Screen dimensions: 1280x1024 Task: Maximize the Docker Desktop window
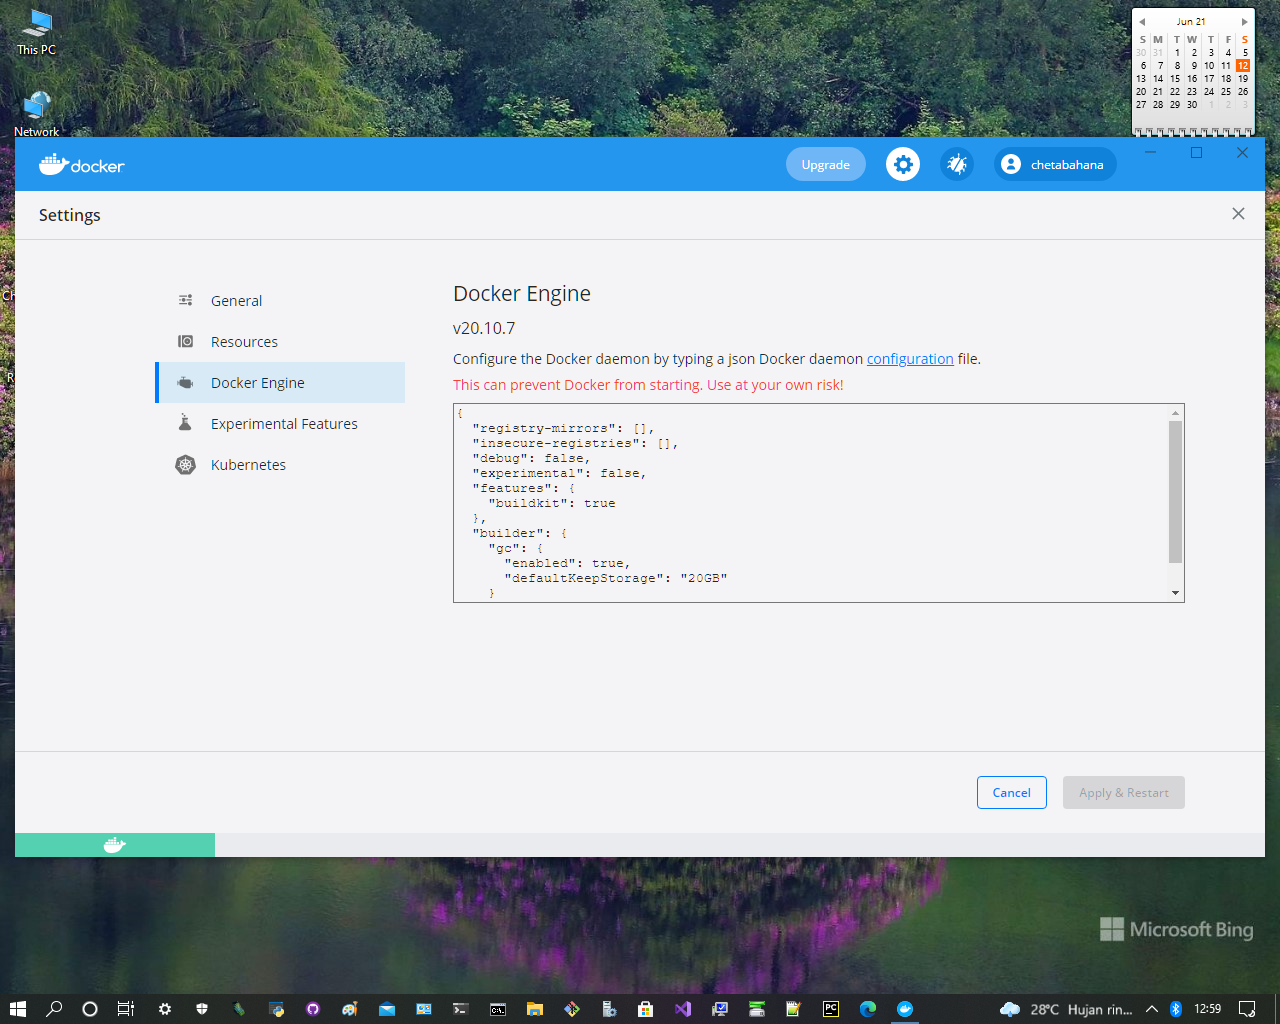pyautogui.click(x=1196, y=152)
